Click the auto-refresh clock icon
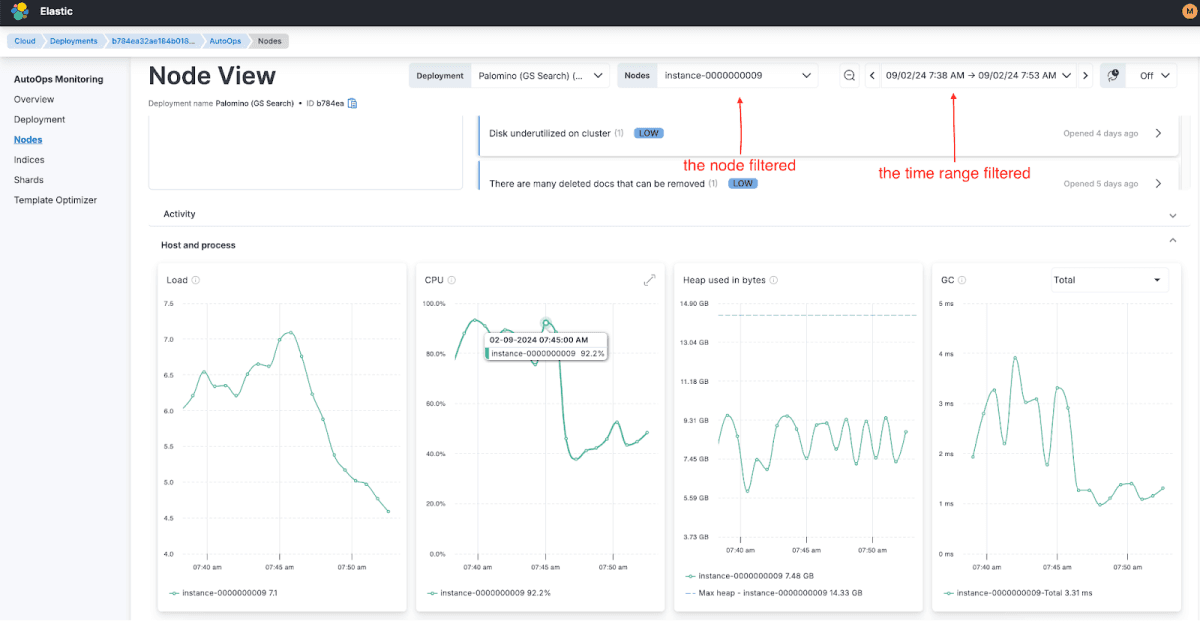 pos(1112,75)
